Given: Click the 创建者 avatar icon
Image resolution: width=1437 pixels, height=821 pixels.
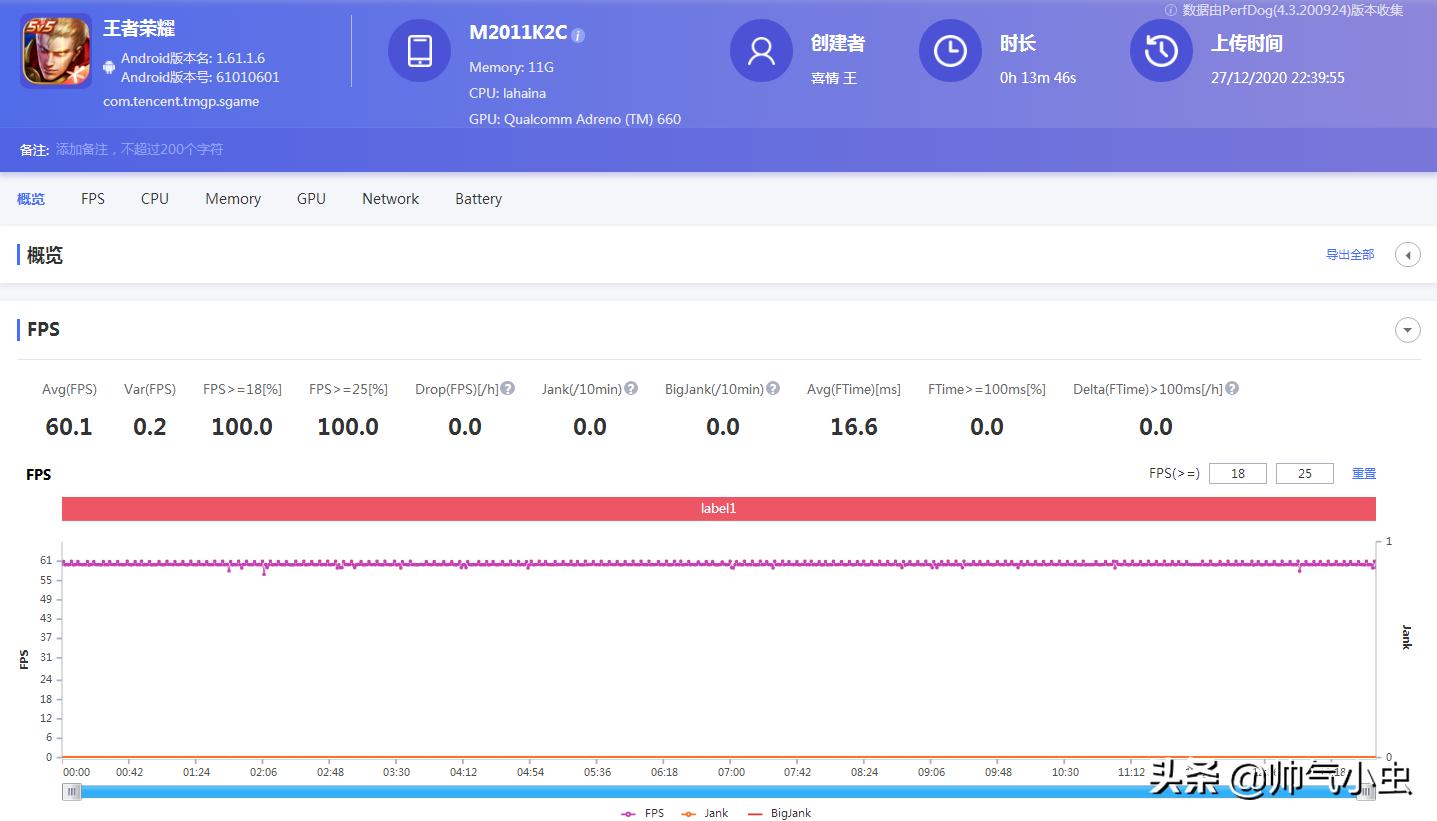Looking at the screenshot, I should coord(761,51).
